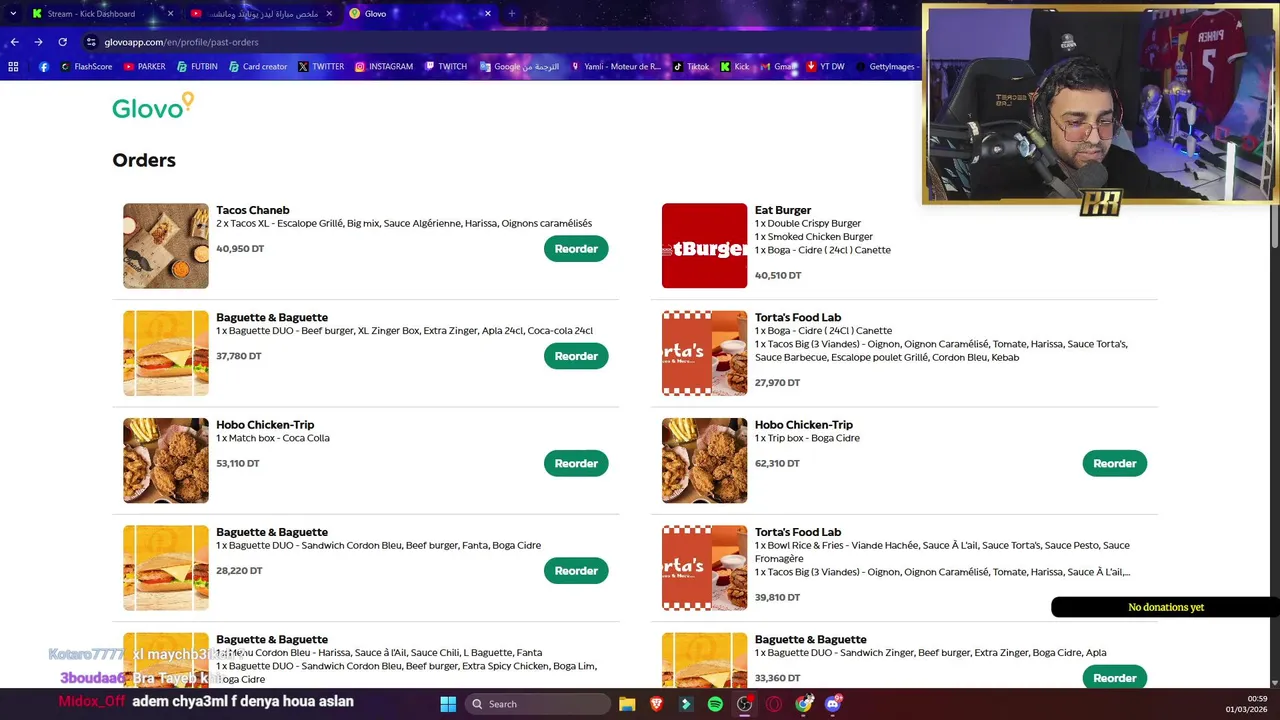1280x720 pixels.
Task: Open the browser apps grid
Action: tap(13, 67)
